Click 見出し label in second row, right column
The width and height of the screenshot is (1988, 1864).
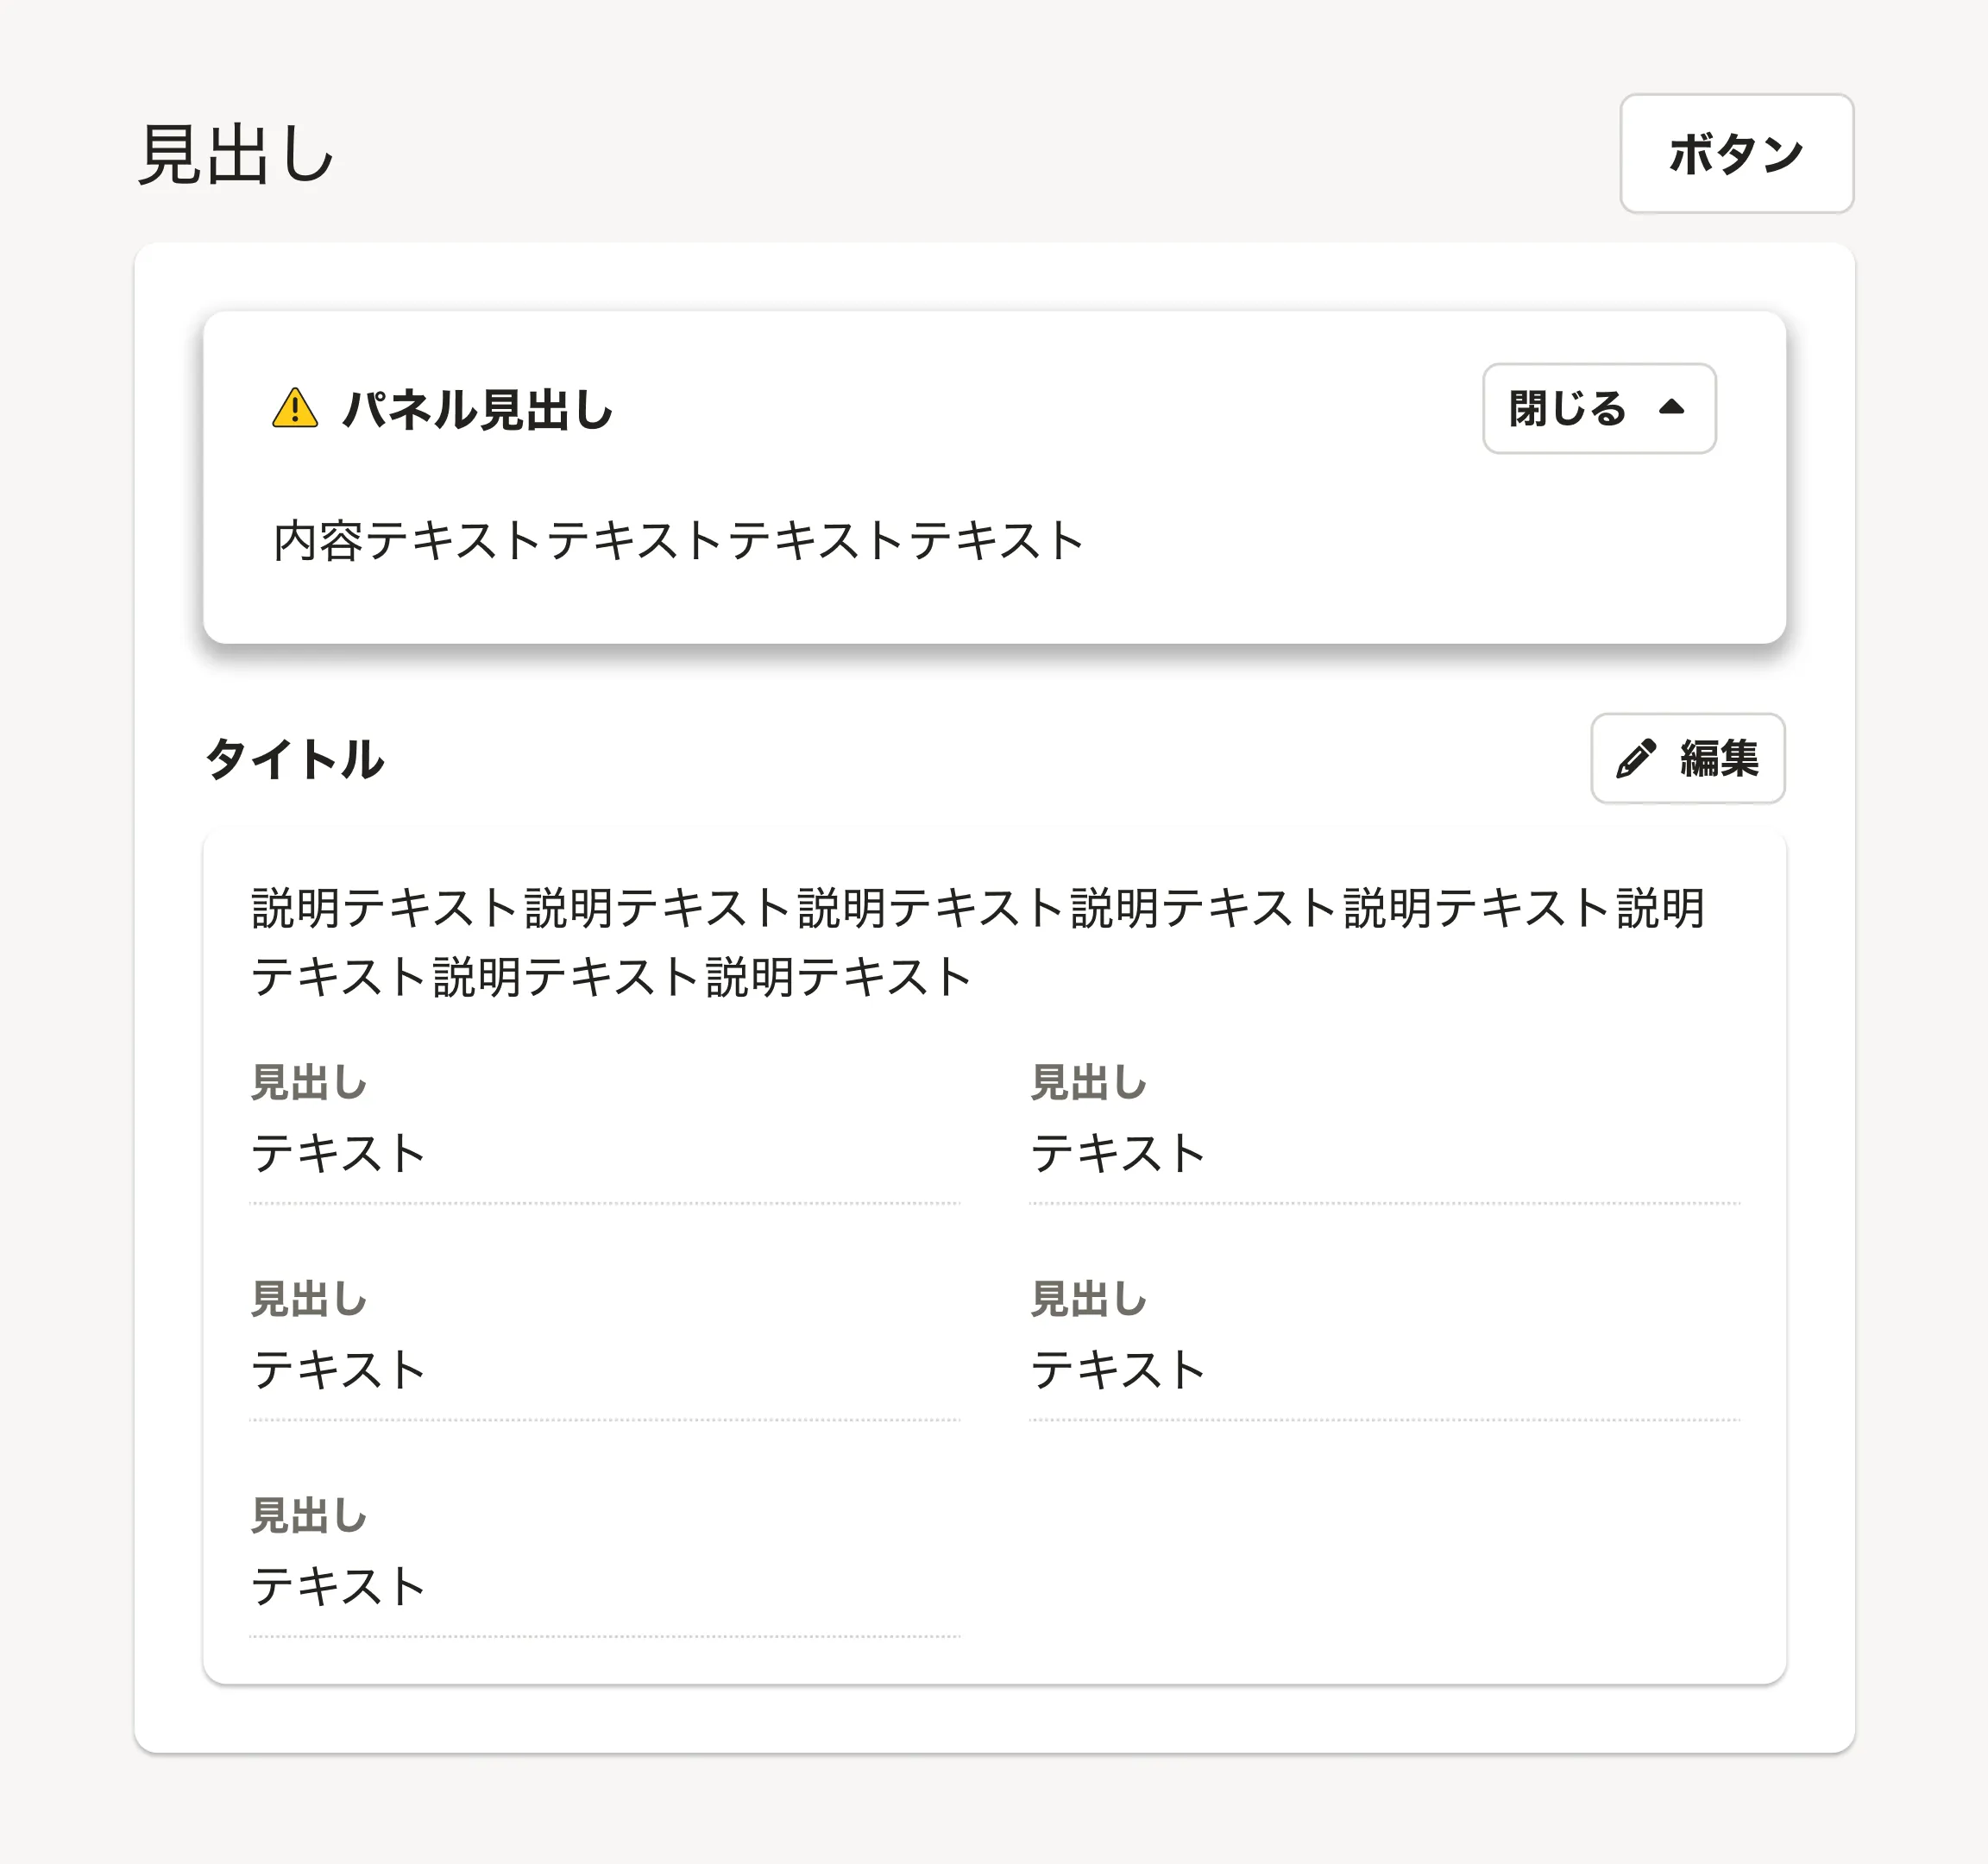(x=1089, y=1299)
